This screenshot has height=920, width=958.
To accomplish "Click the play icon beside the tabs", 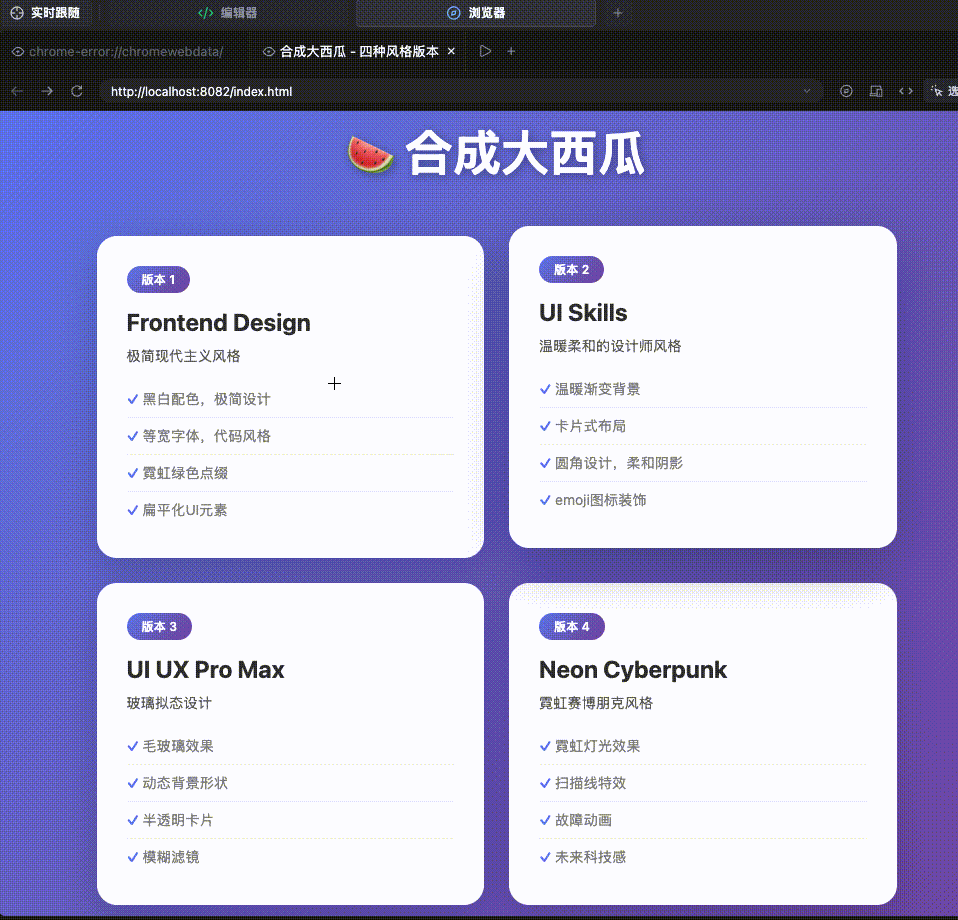I will point(485,51).
